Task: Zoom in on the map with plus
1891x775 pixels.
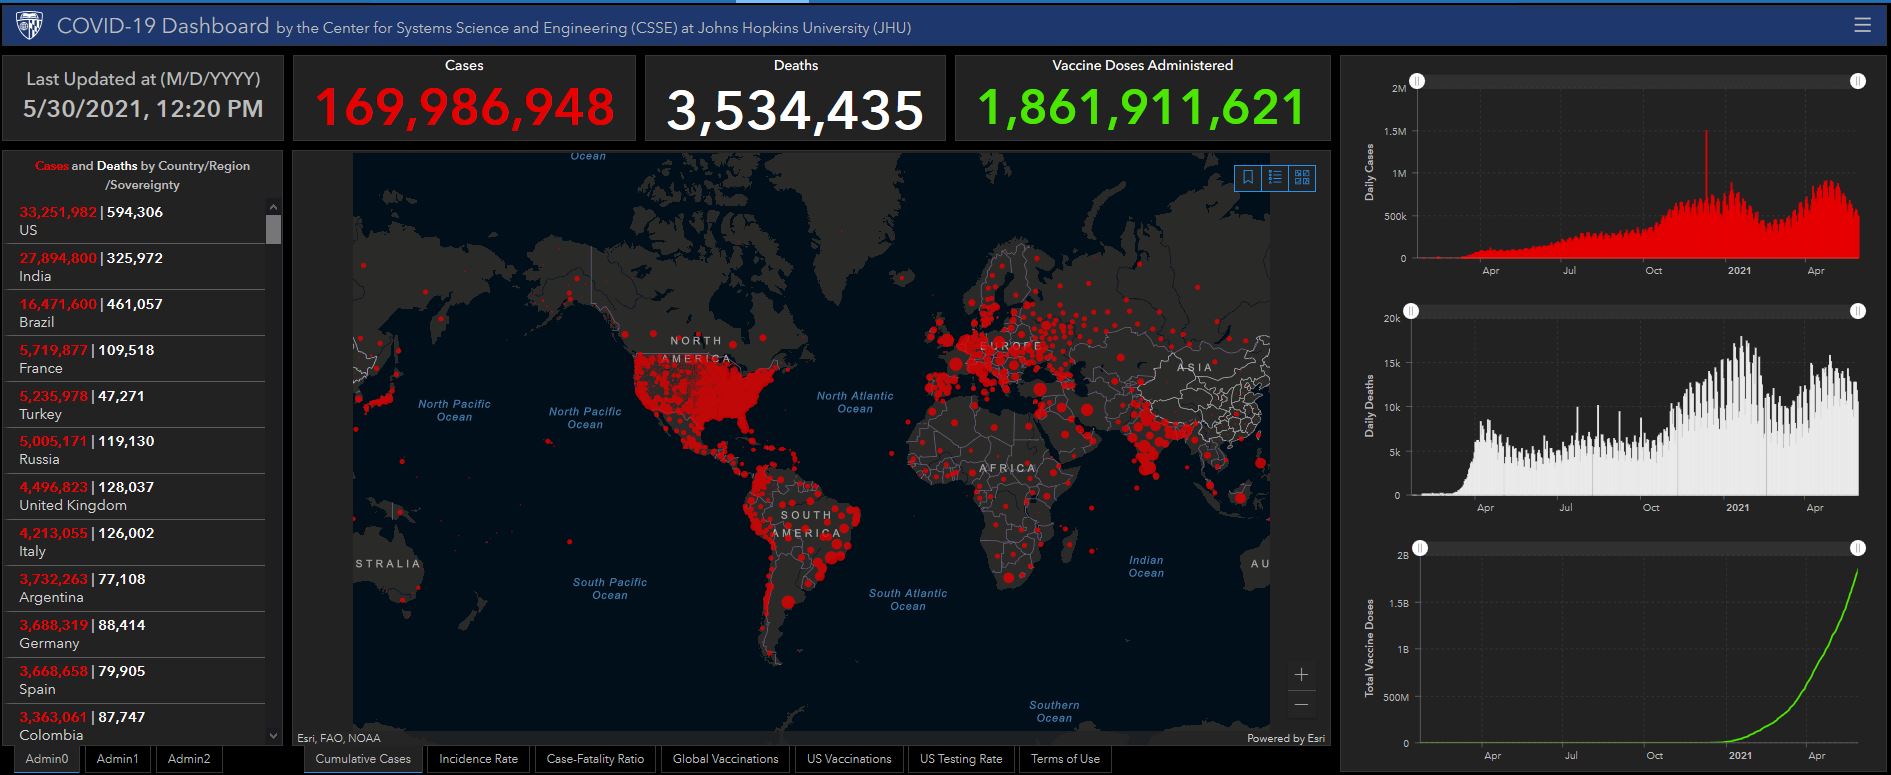Action: tap(1301, 675)
